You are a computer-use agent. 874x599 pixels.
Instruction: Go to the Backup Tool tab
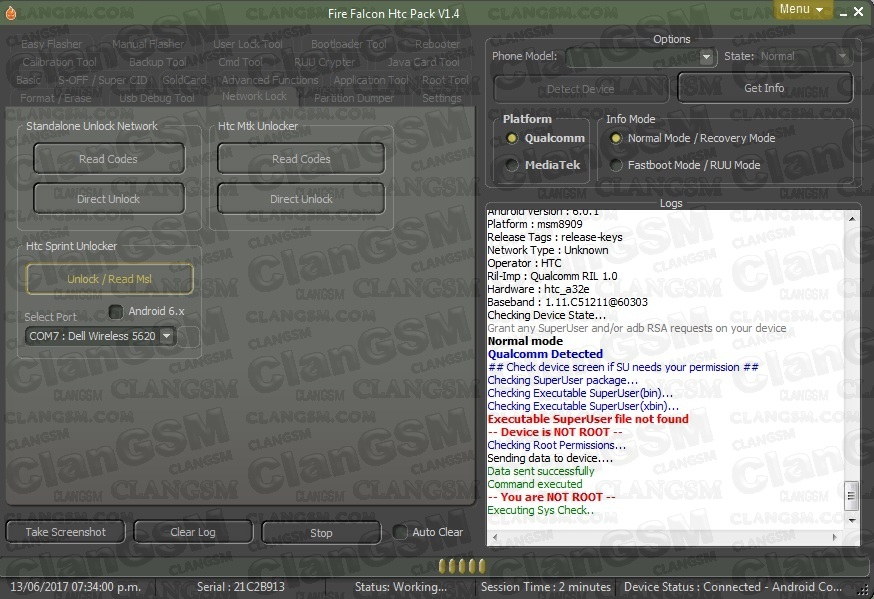[x=157, y=62]
